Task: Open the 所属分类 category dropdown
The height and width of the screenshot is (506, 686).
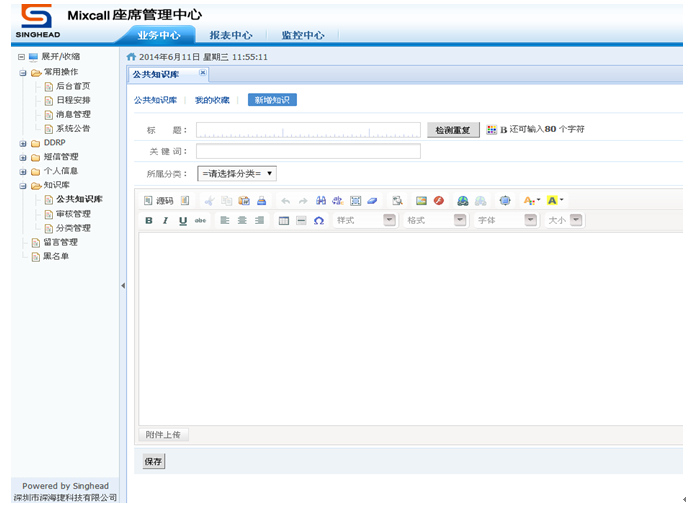Action: coord(236,173)
